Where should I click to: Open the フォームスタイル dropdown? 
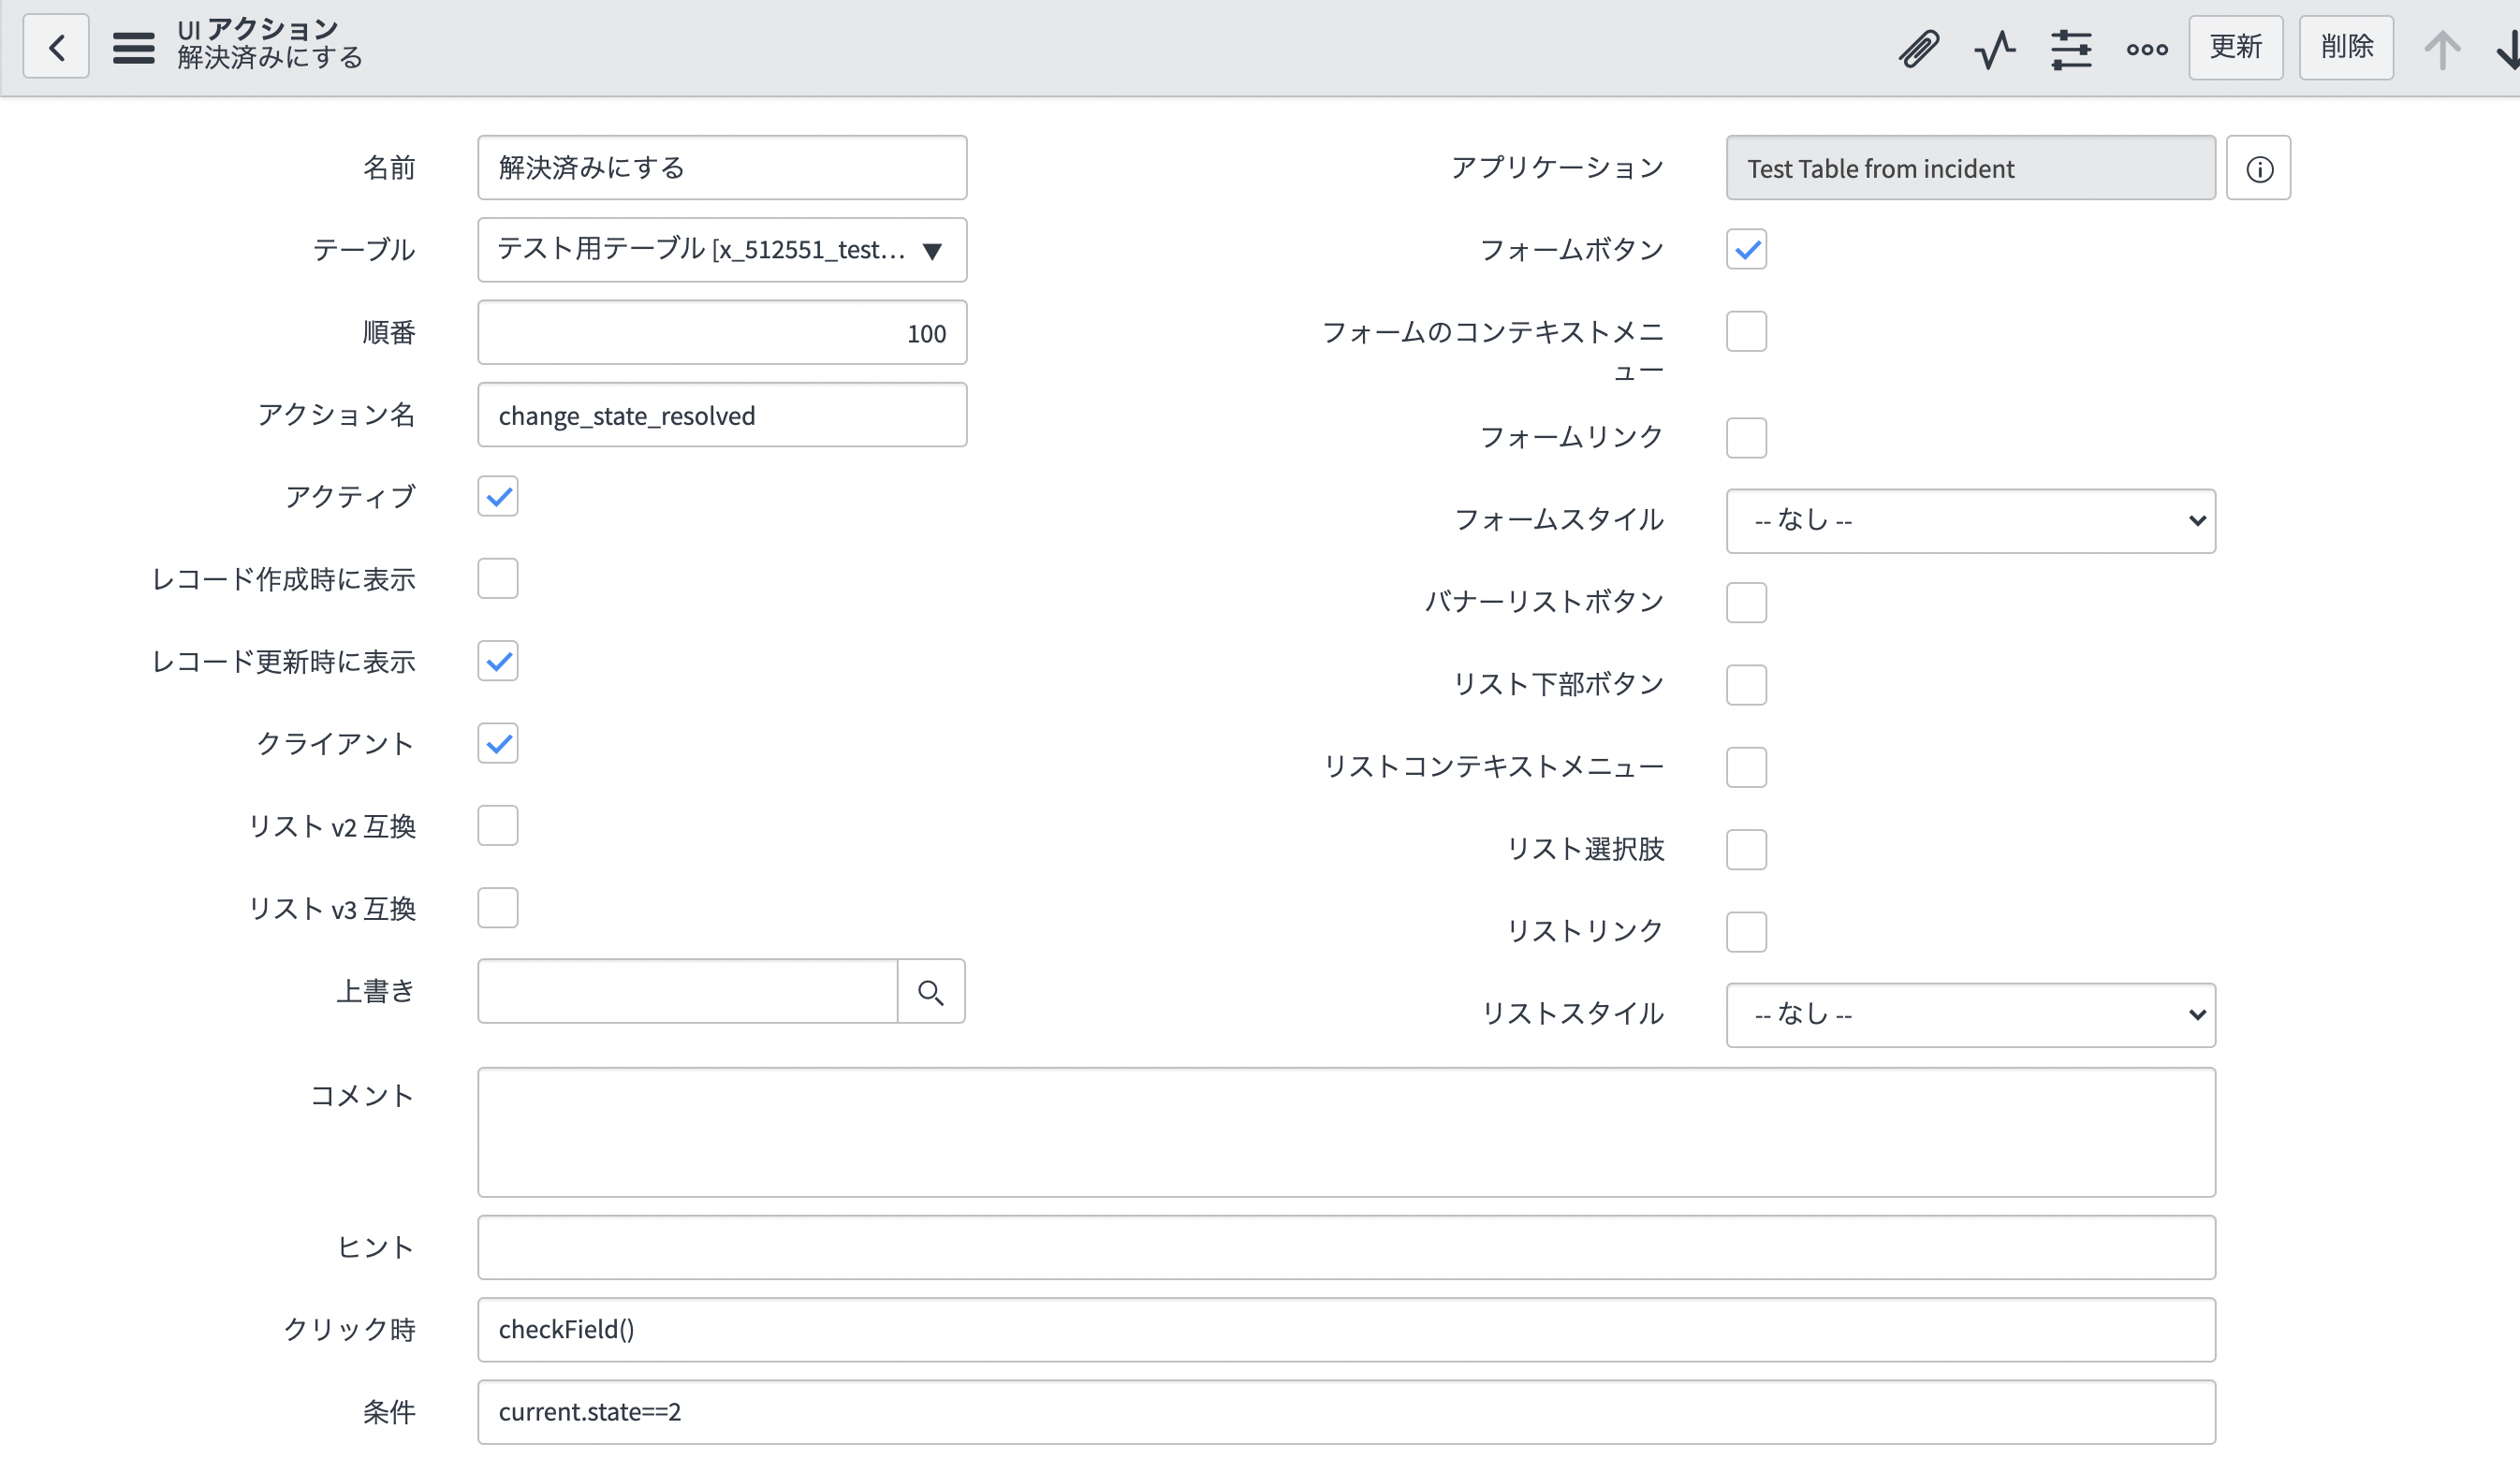(1970, 520)
